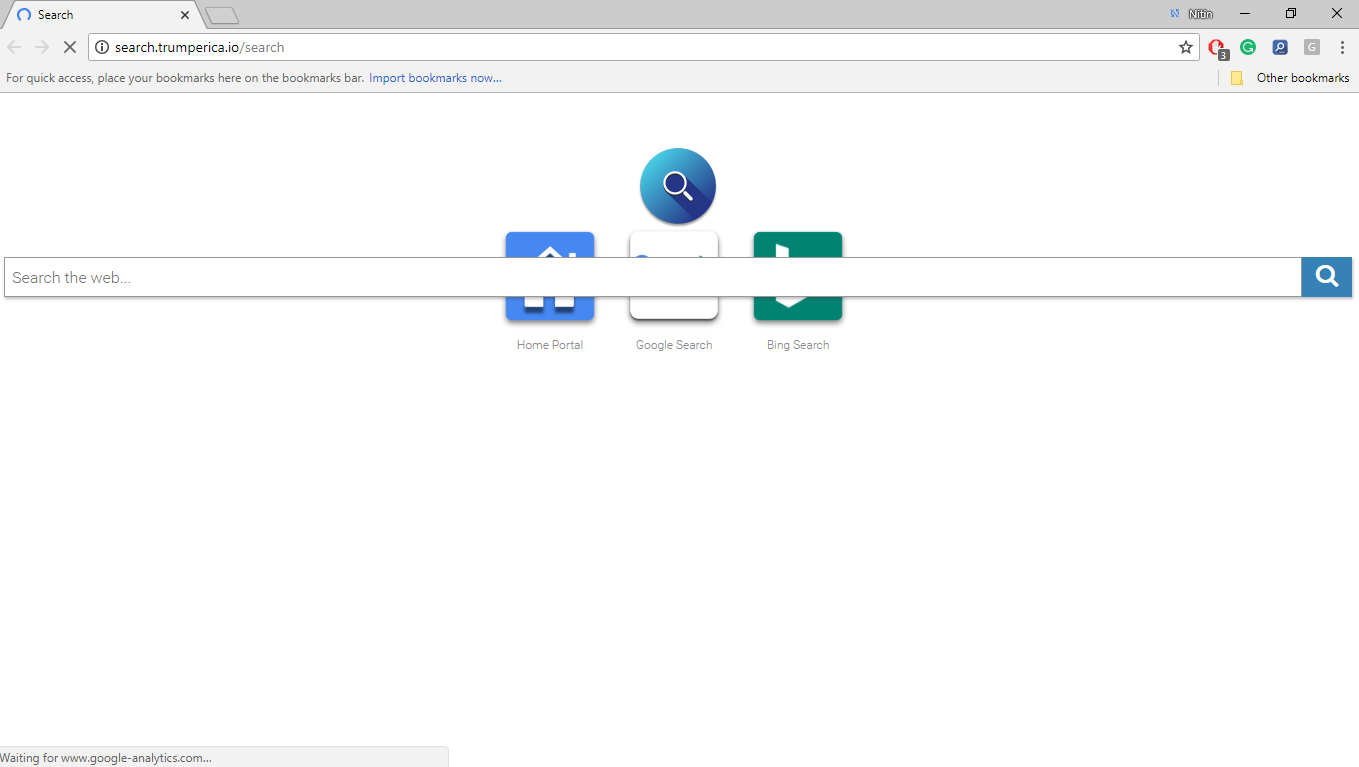Screen dimensions: 1359x767
Task: Click the blue magnifier extension icon
Action: [x=1280, y=47]
